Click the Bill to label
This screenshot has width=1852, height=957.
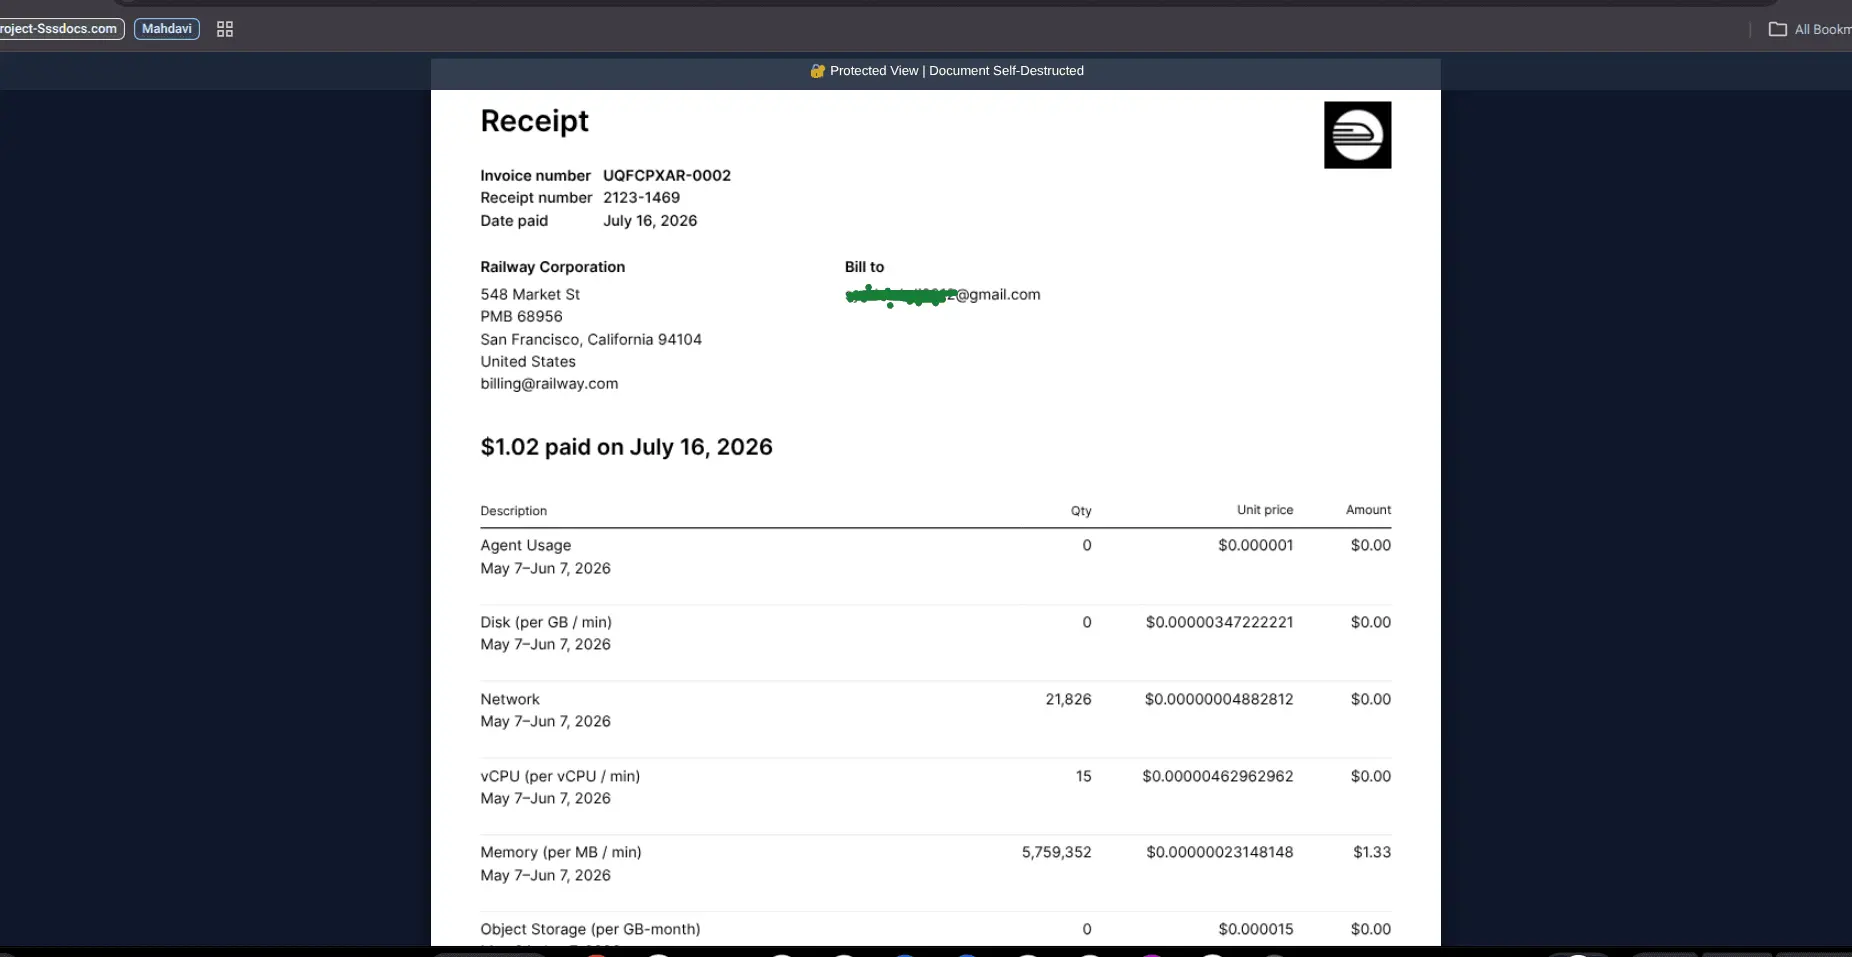(x=864, y=267)
